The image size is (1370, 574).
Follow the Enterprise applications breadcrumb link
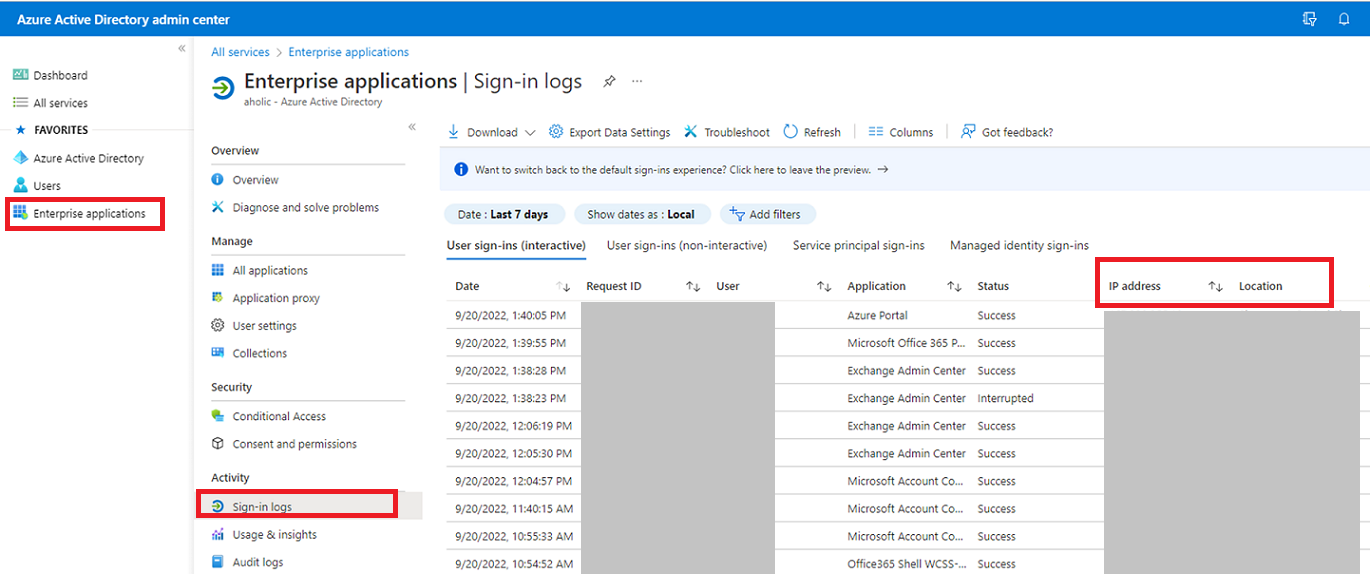[349, 52]
